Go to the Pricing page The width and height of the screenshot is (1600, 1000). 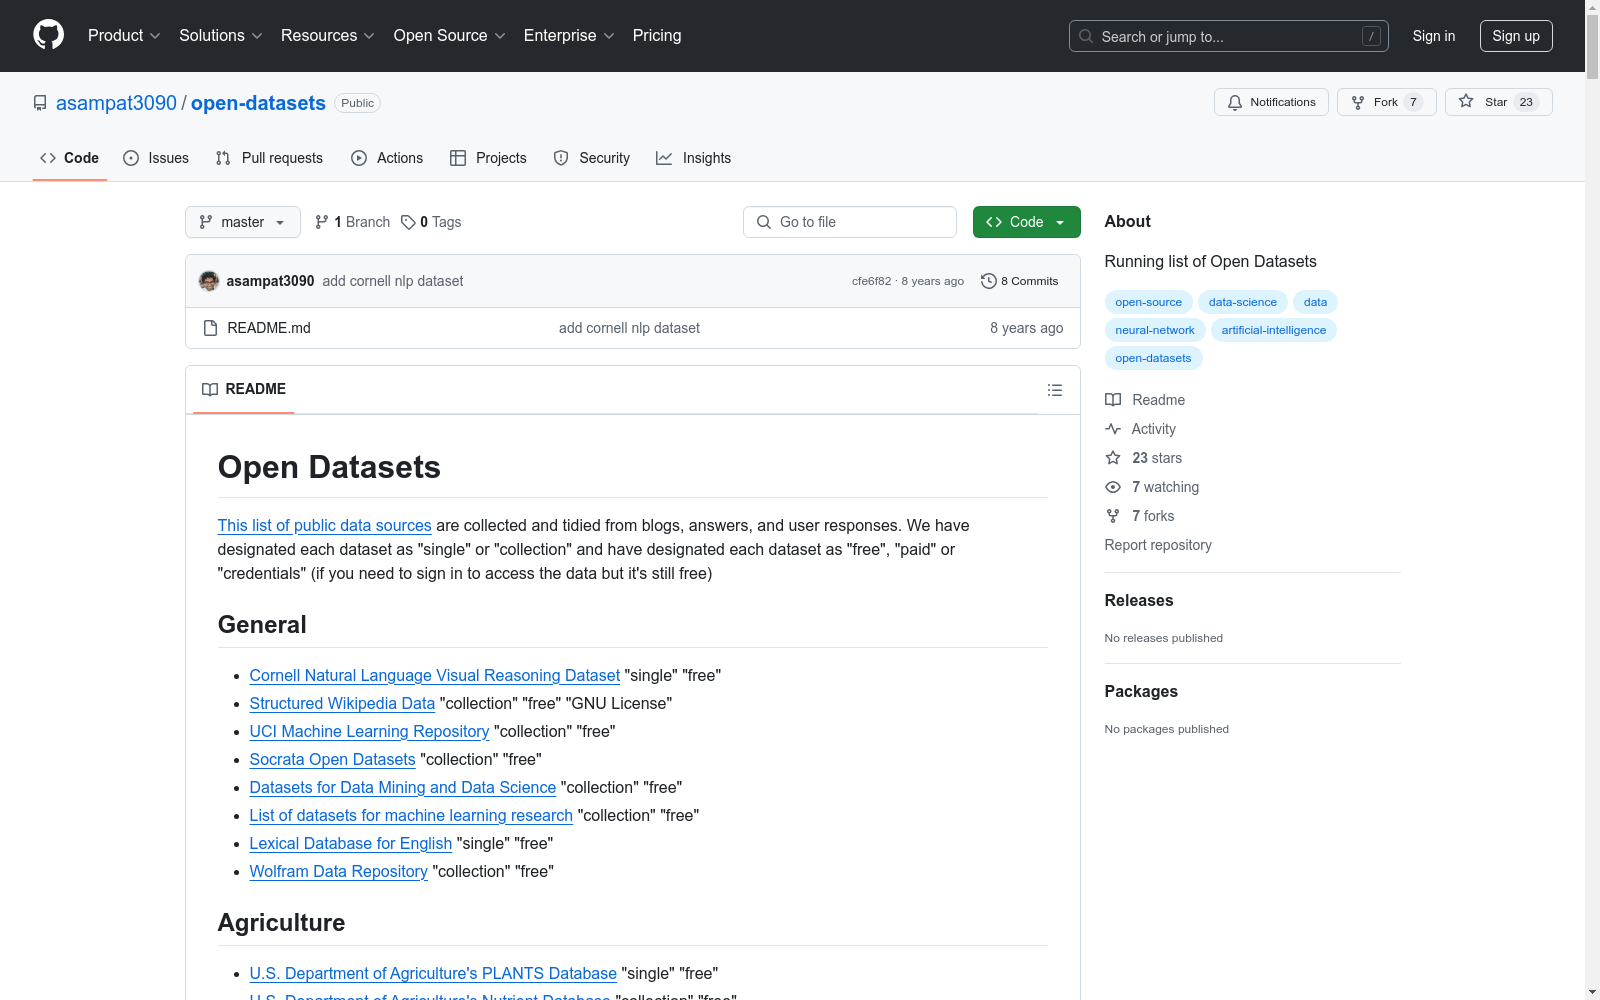pyautogui.click(x=657, y=36)
